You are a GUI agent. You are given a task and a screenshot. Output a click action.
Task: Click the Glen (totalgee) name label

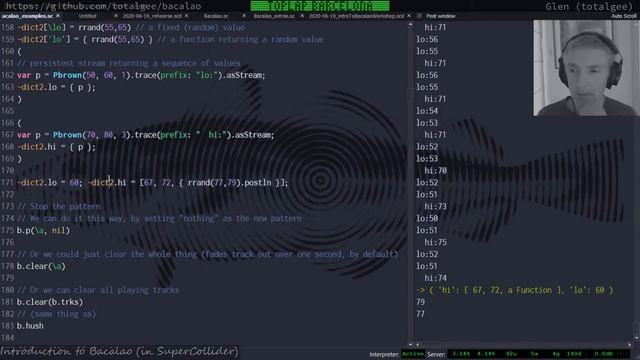[589, 7]
